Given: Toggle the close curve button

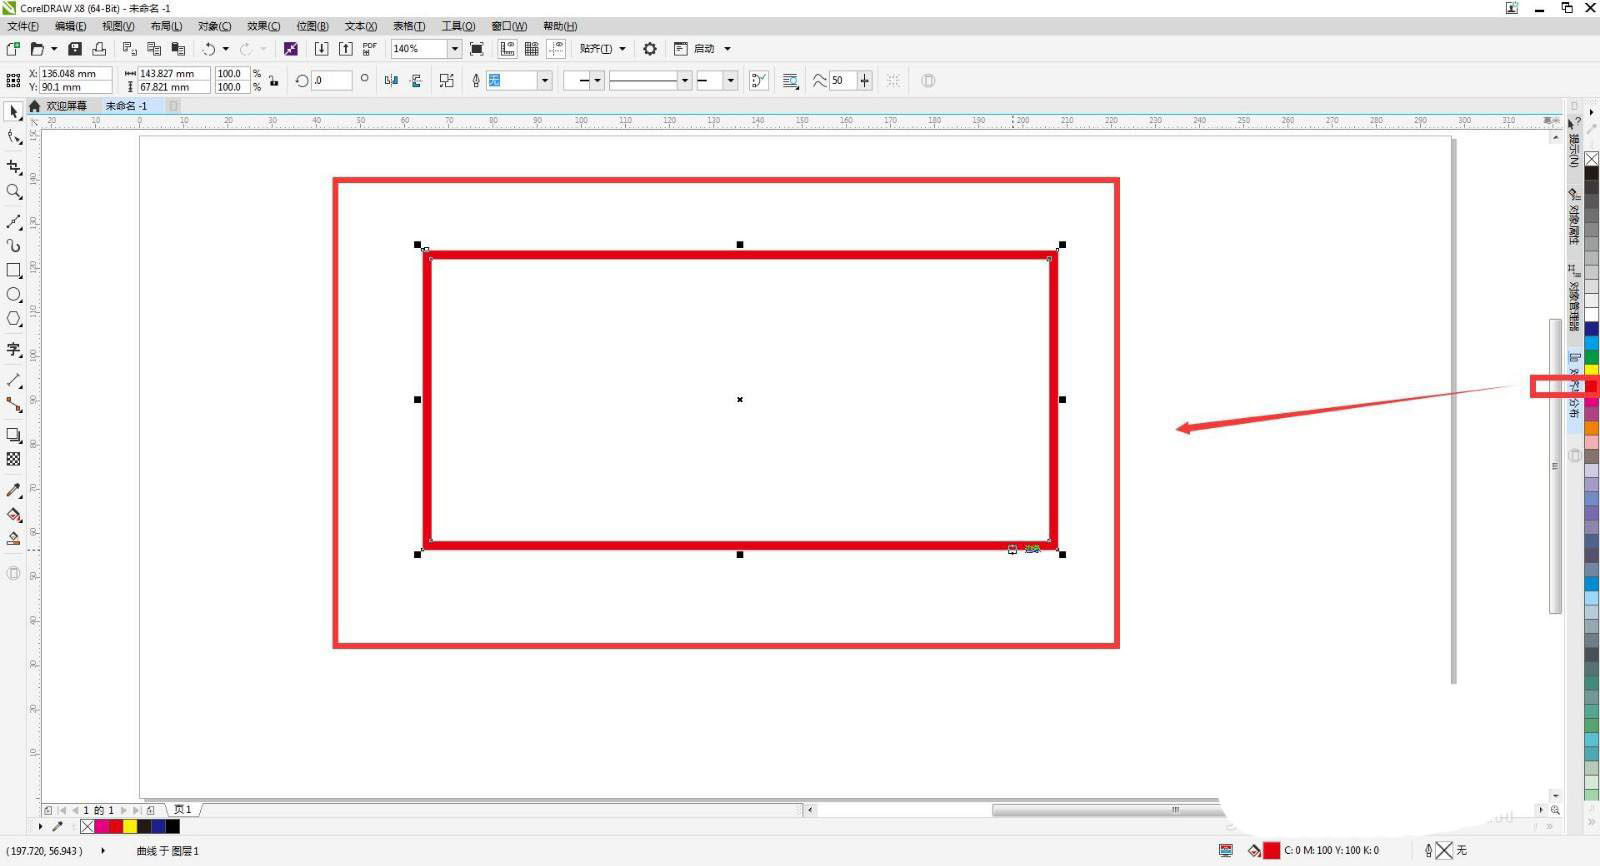Looking at the screenshot, I should tap(759, 80).
